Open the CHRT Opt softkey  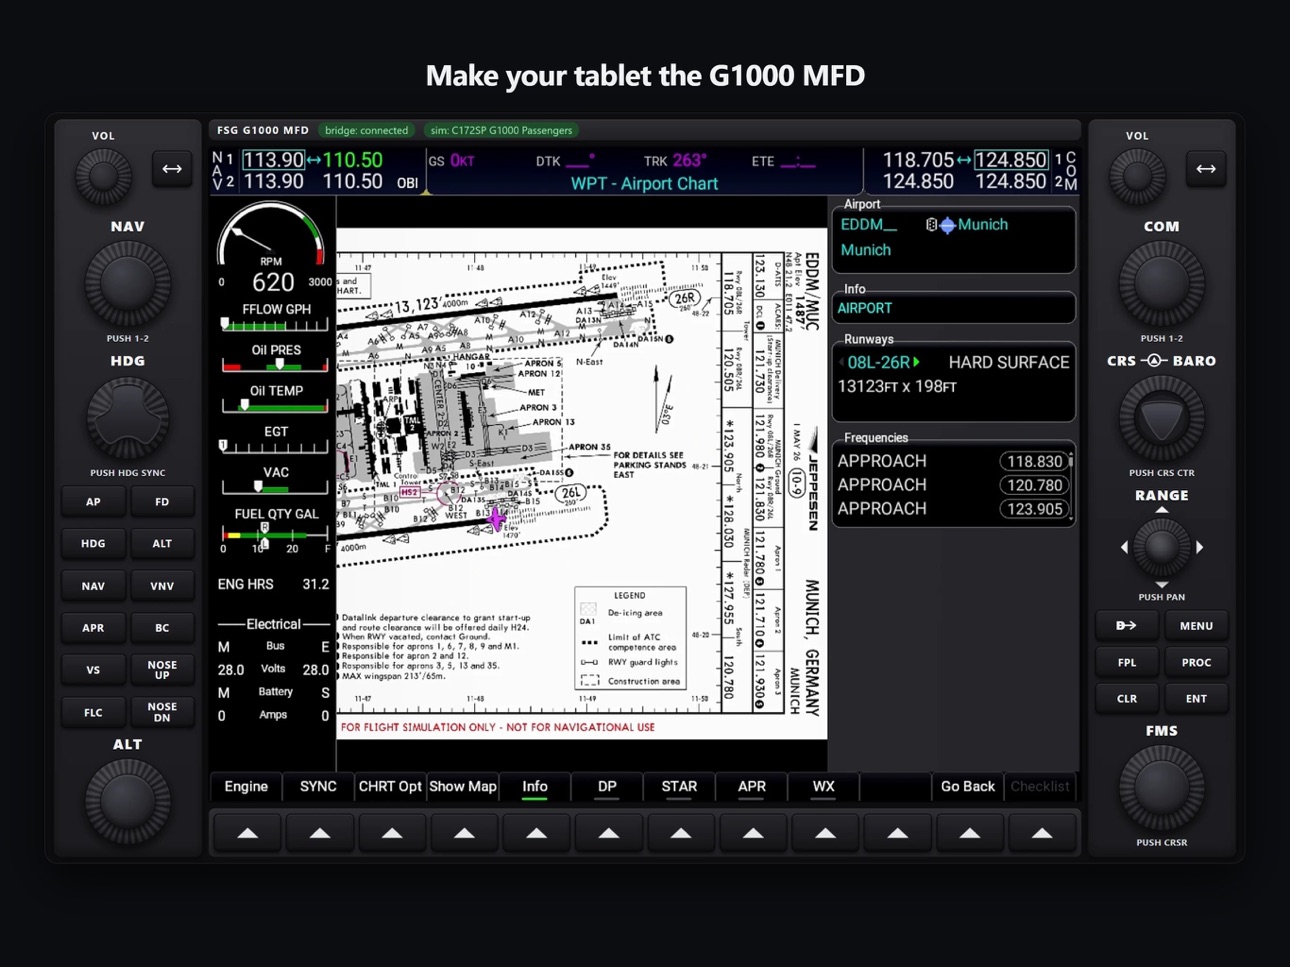pyautogui.click(x=390, y=787)
